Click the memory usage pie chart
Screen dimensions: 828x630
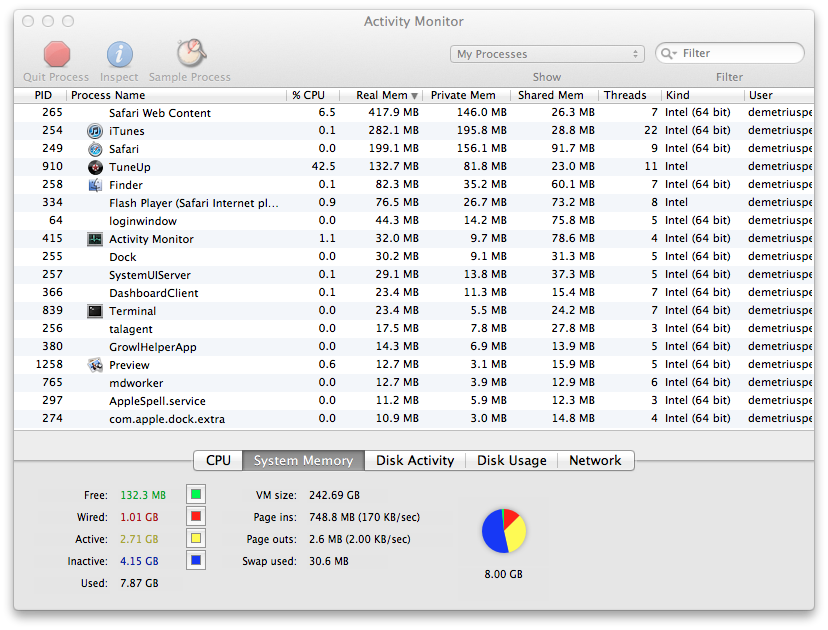[x=504, y=531]
